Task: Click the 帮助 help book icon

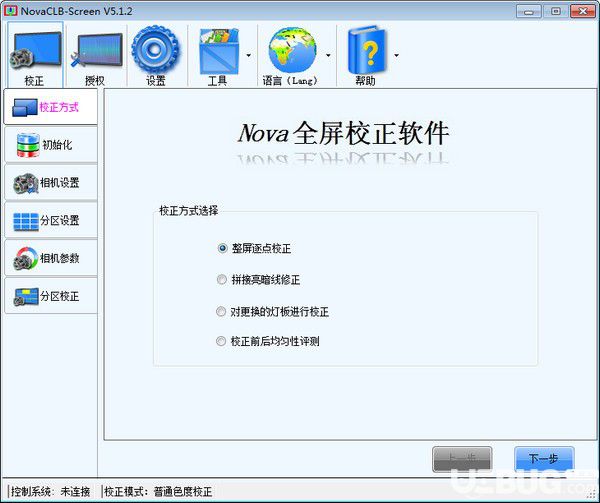Action: [366, 54]
